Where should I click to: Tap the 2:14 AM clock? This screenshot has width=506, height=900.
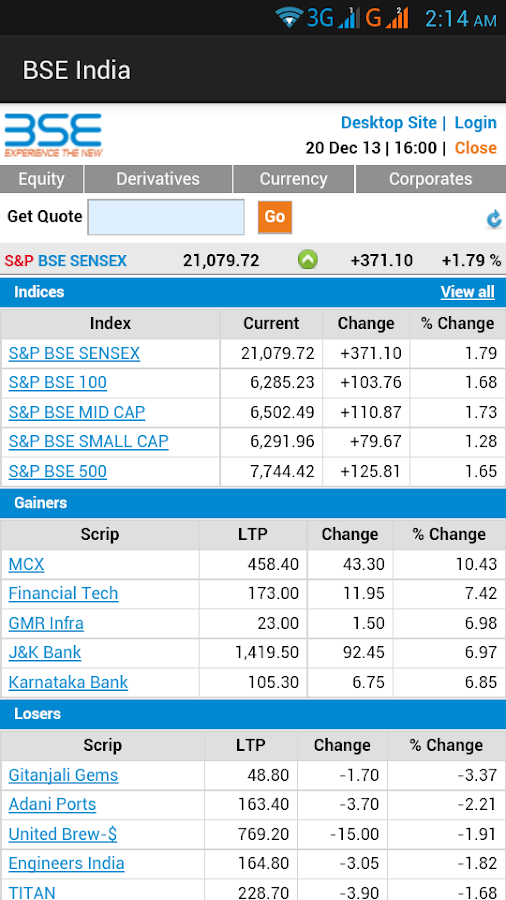pos(461,19)
